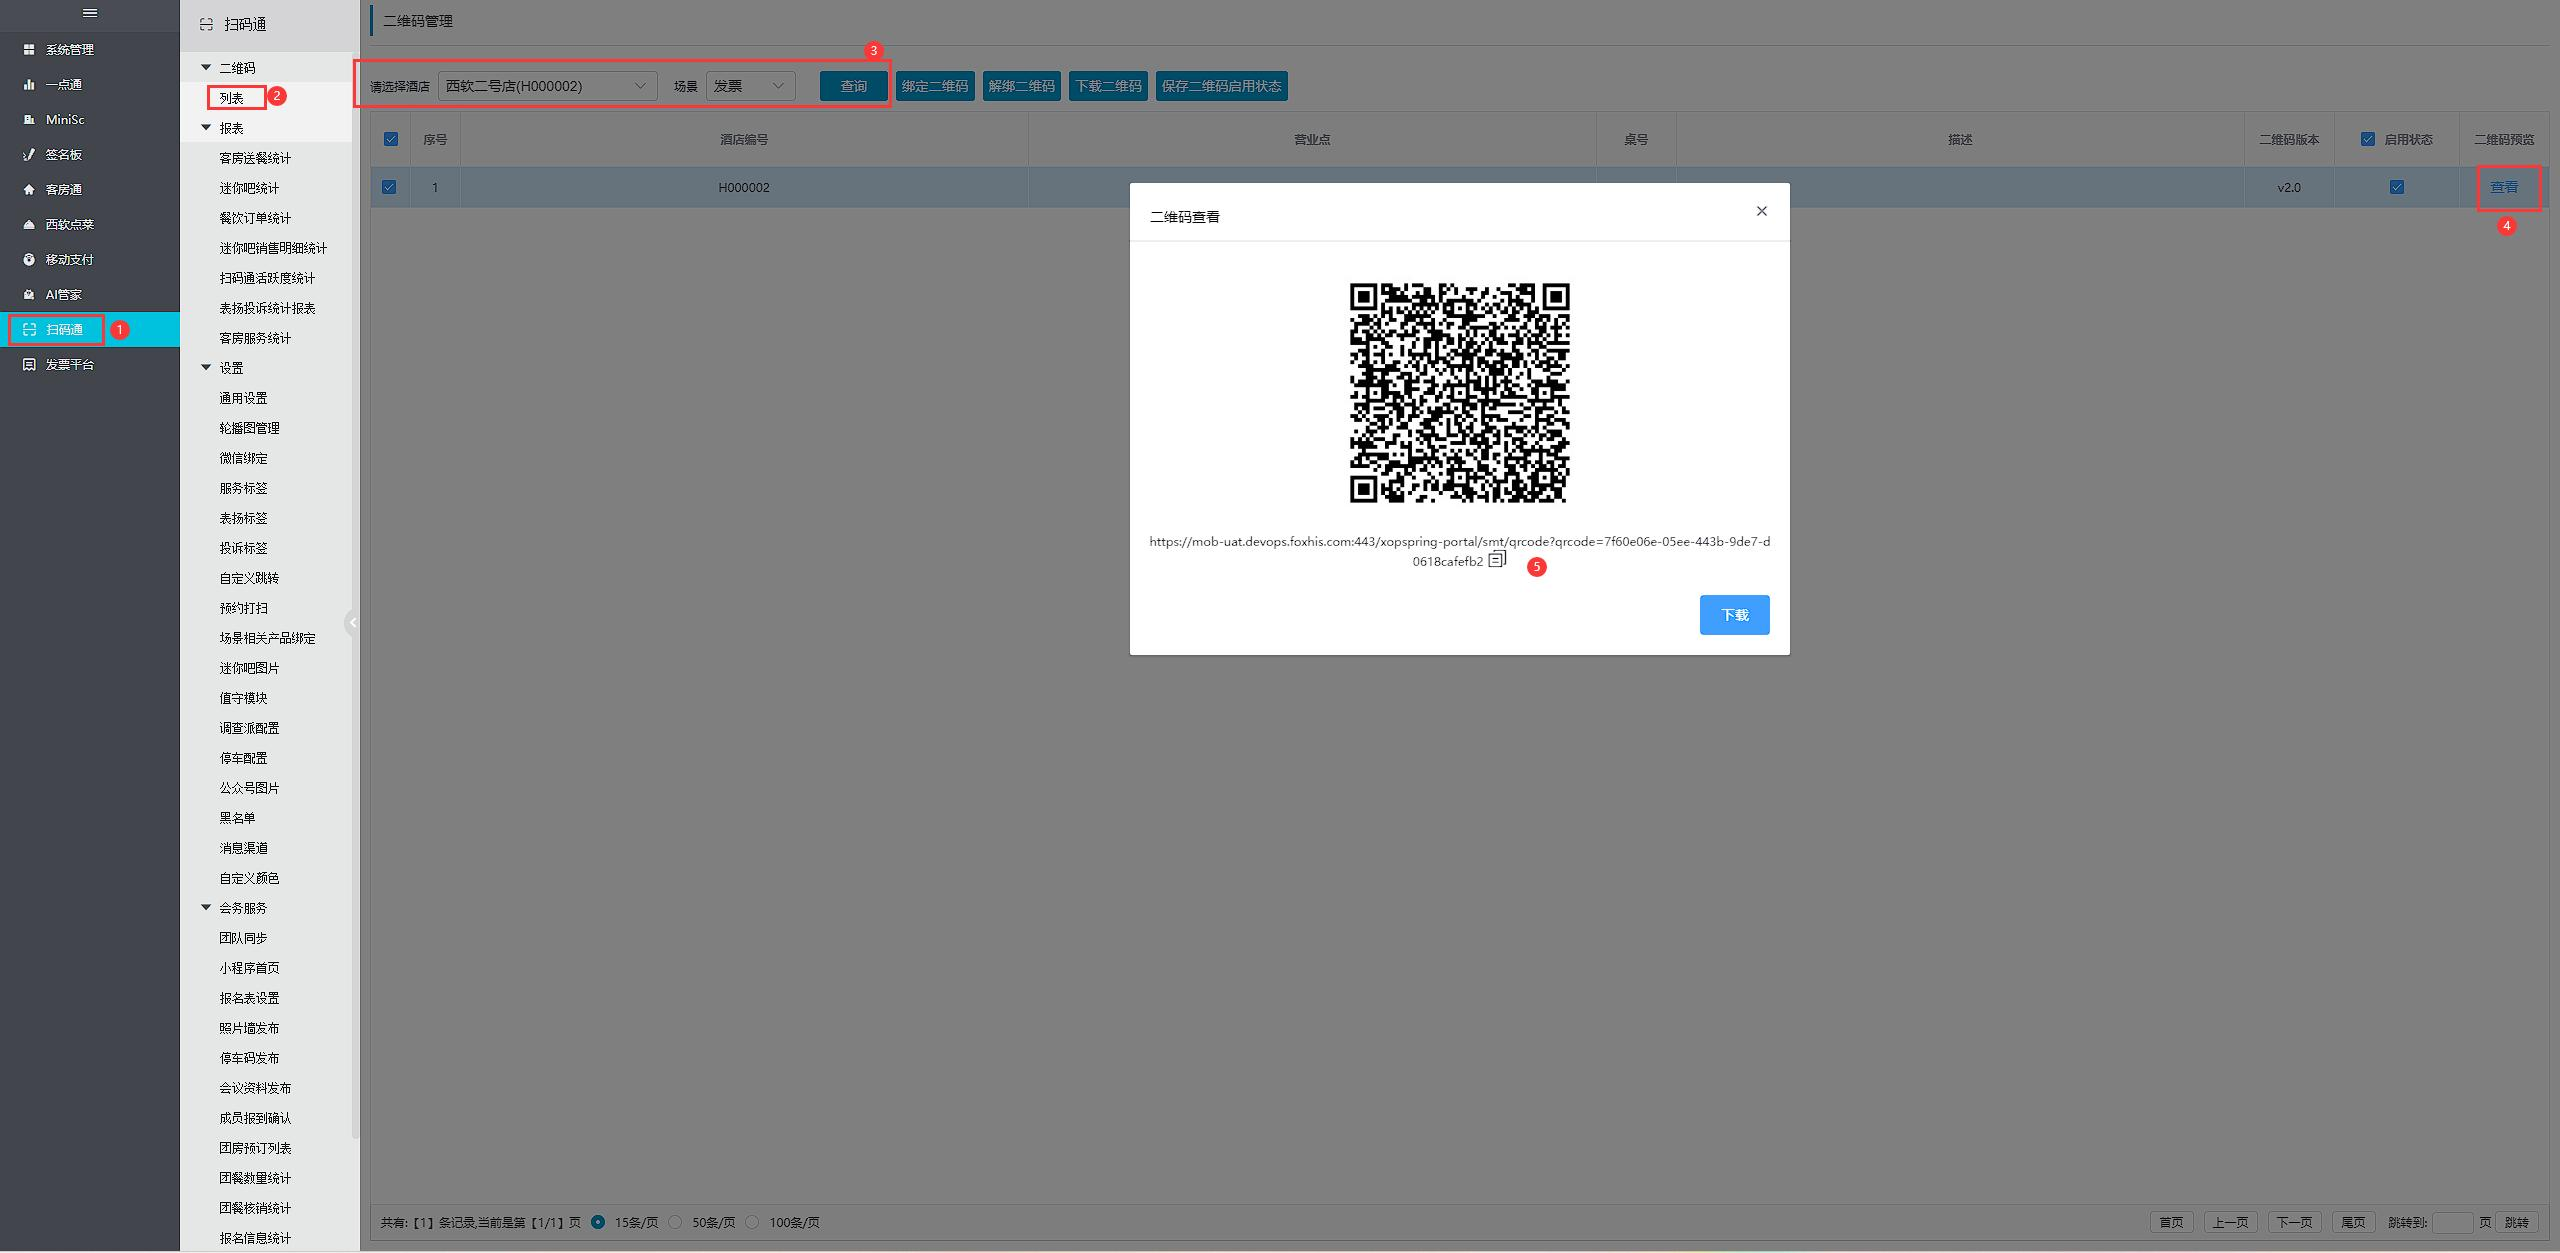This screenshot has height=1253, width=2560.
Task: Collapse the 二维码 tree section
Action: [x=207, y=68]
